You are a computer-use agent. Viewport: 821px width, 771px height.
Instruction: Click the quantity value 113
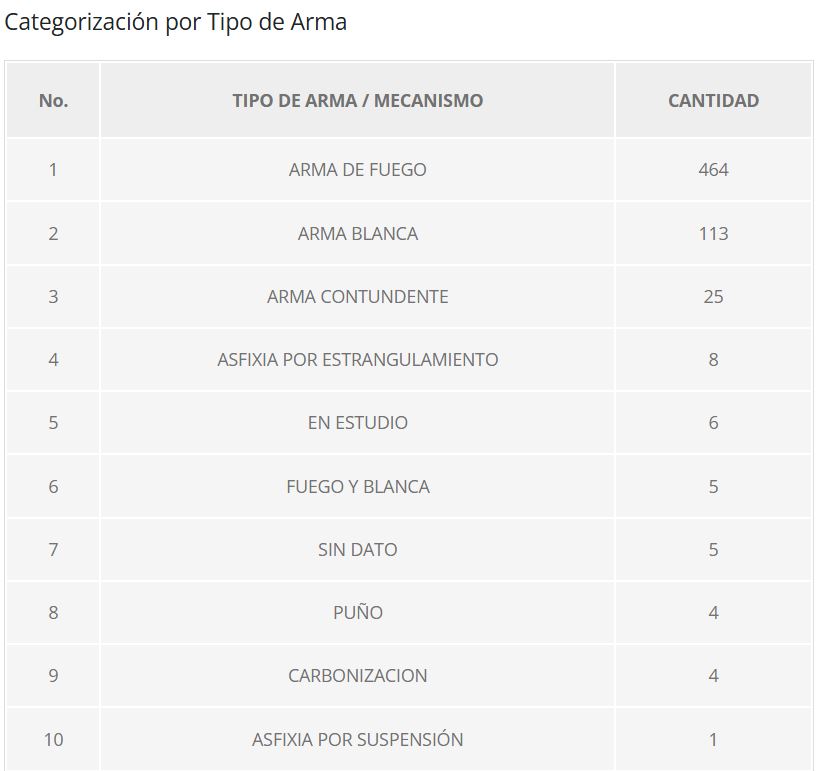(713, 234)
